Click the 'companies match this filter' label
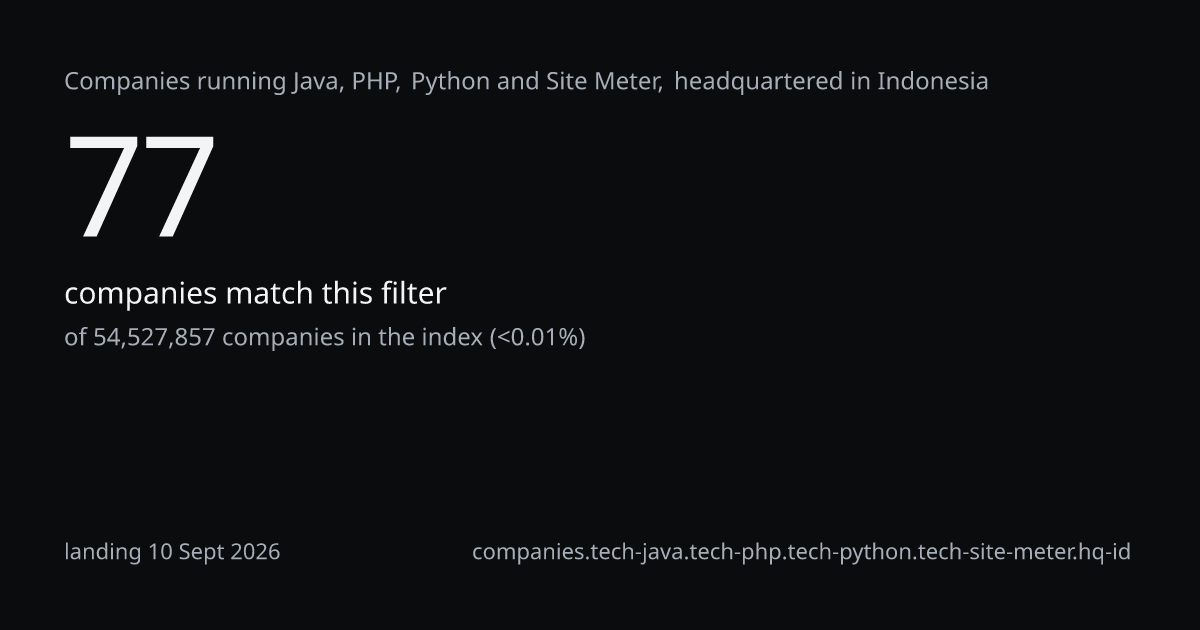 (255, 294)
